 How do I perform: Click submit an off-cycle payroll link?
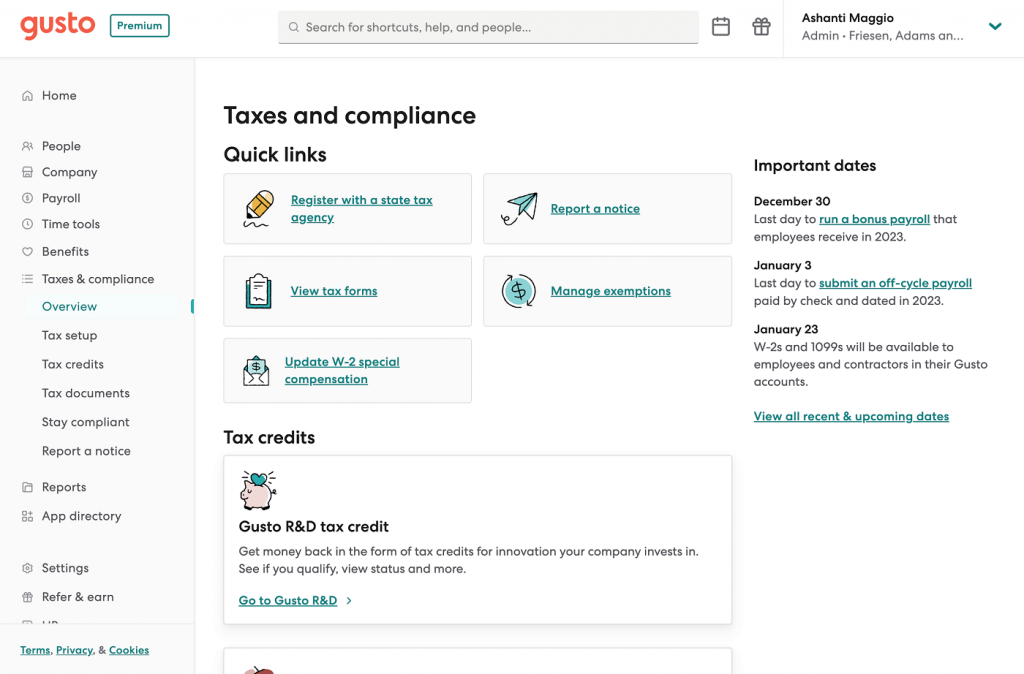click(895, 283)
